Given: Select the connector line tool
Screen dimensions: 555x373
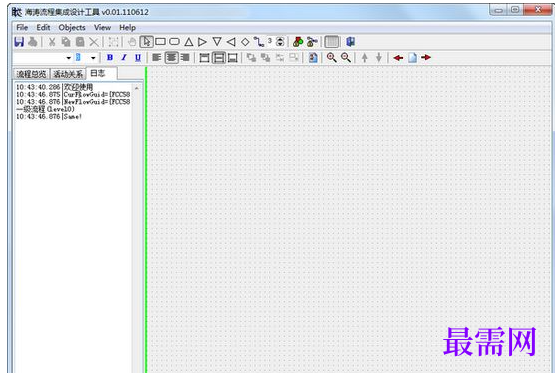Looking at the screenshot, I should pos(259,42).
